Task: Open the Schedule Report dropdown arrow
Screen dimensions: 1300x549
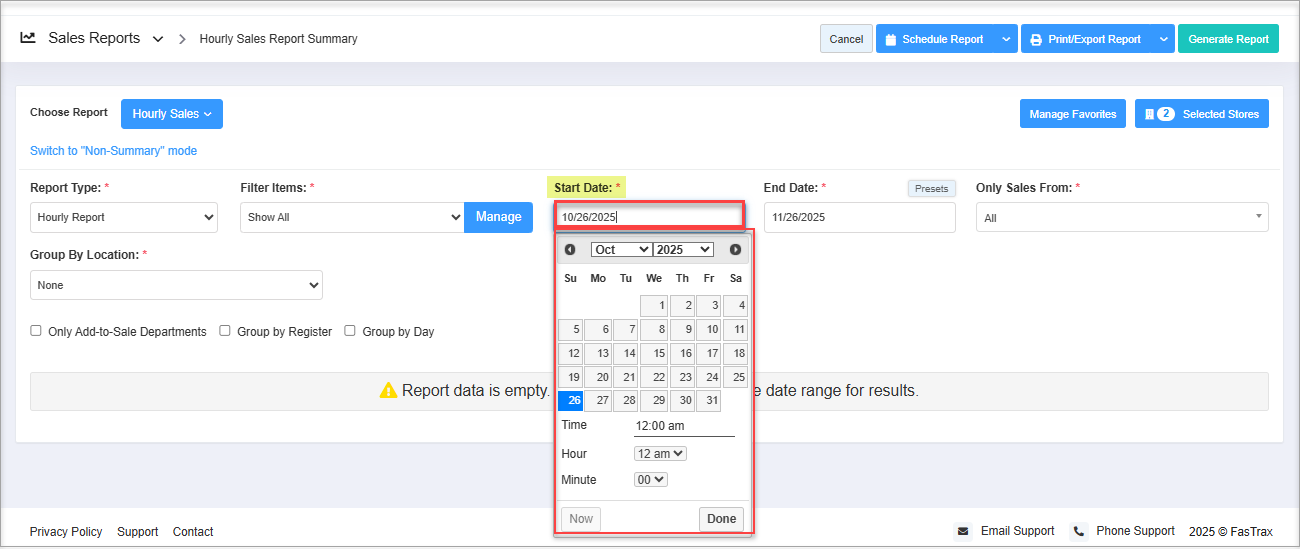Action: click(1005, 39)
